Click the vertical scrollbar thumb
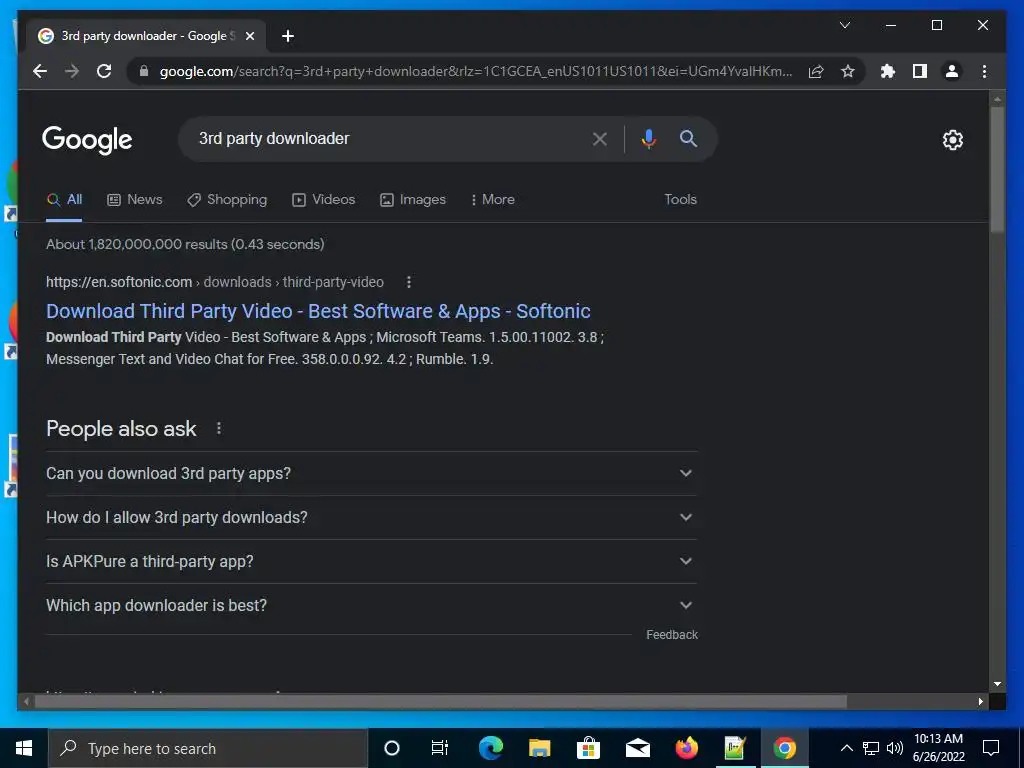 (997, 168)
